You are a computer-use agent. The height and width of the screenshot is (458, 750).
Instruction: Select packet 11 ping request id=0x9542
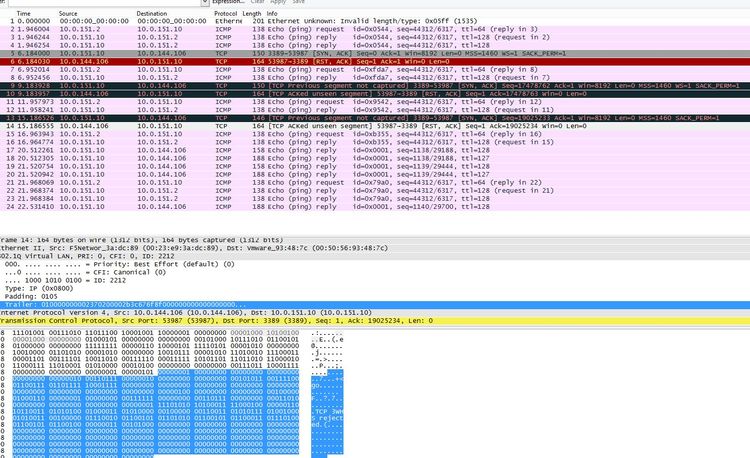pyautogui.click(x=375, y=102)
